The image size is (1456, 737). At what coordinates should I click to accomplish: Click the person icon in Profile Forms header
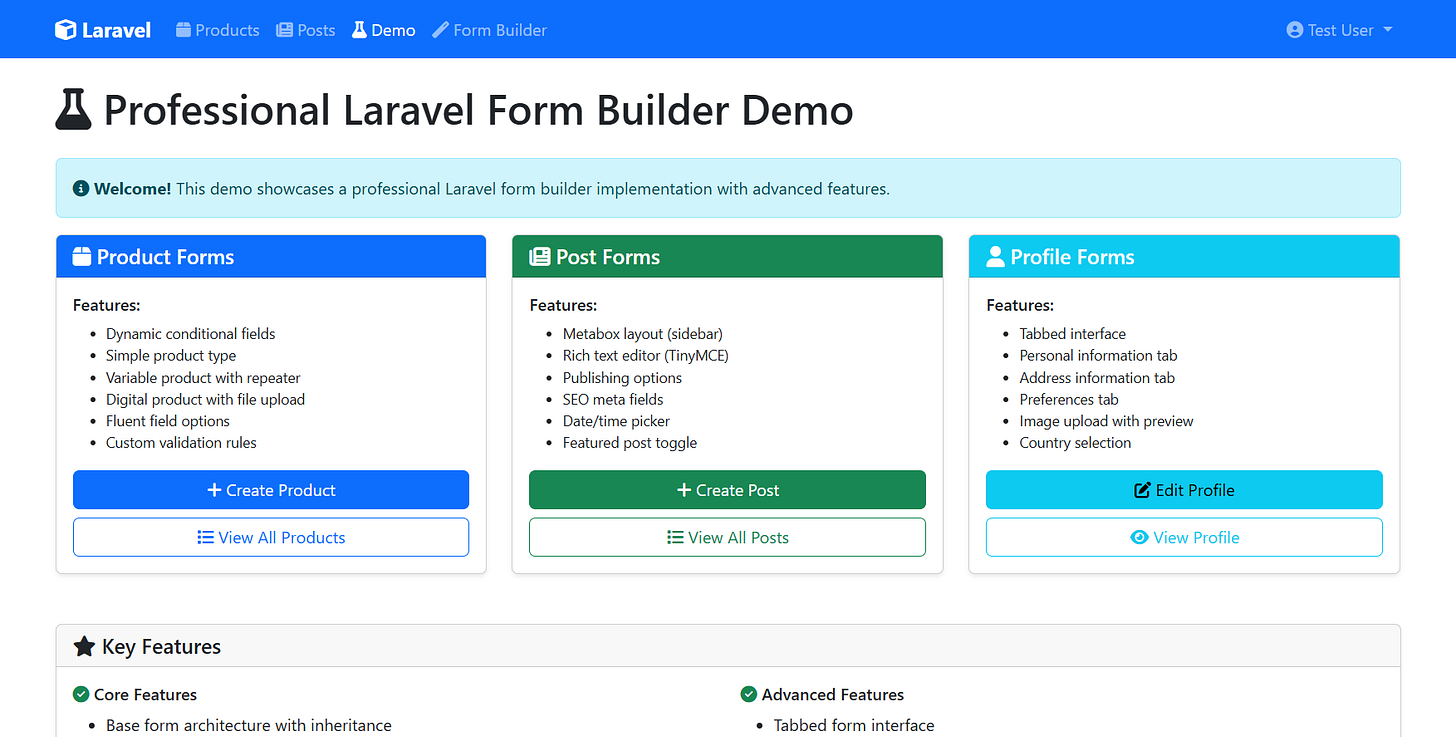point(995,257)
